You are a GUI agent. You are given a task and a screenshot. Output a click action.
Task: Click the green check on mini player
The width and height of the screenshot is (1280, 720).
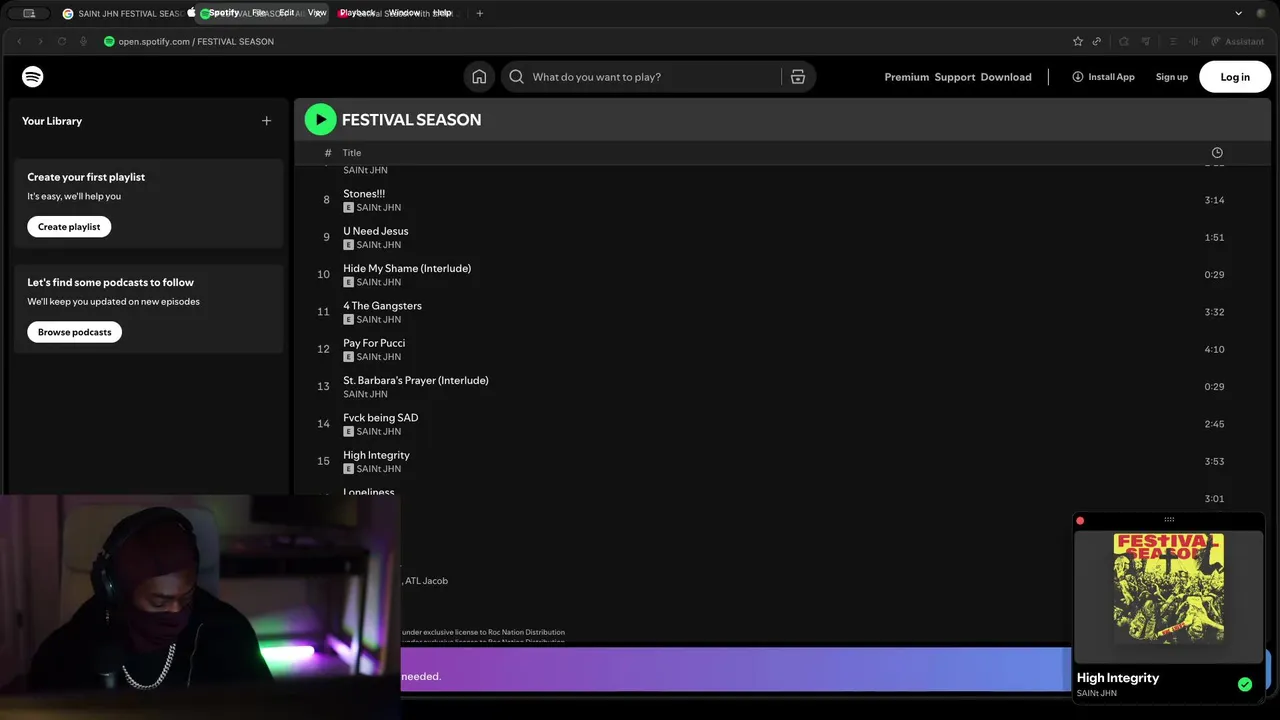[x=1245, y=685]
